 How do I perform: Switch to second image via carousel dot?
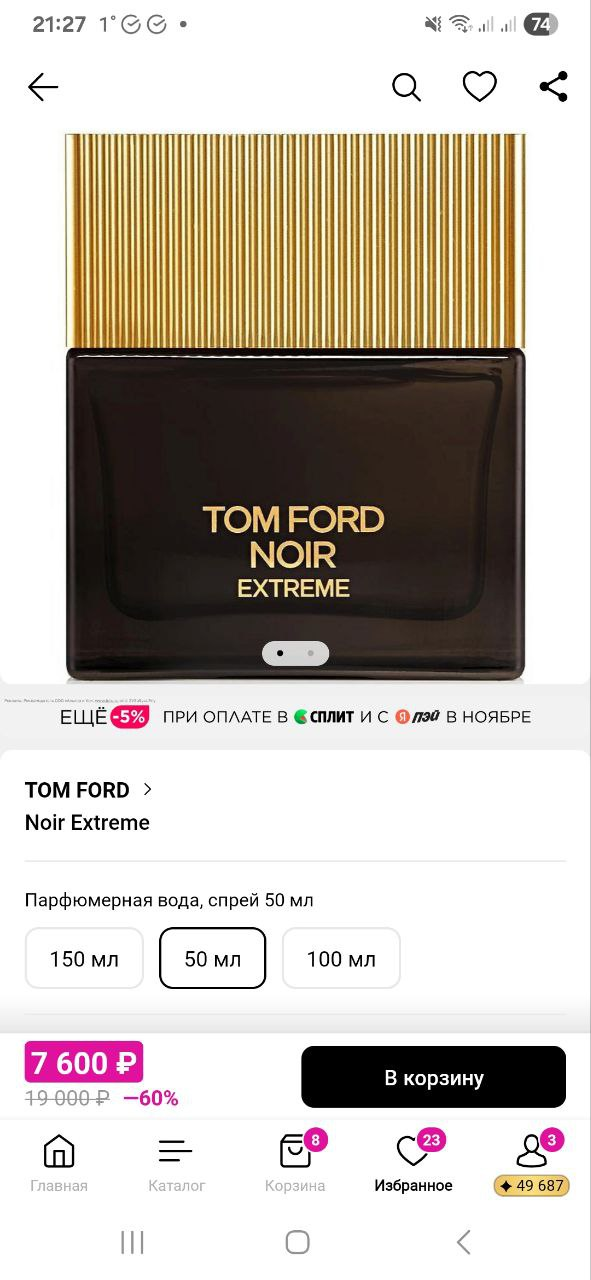(311, 653)
